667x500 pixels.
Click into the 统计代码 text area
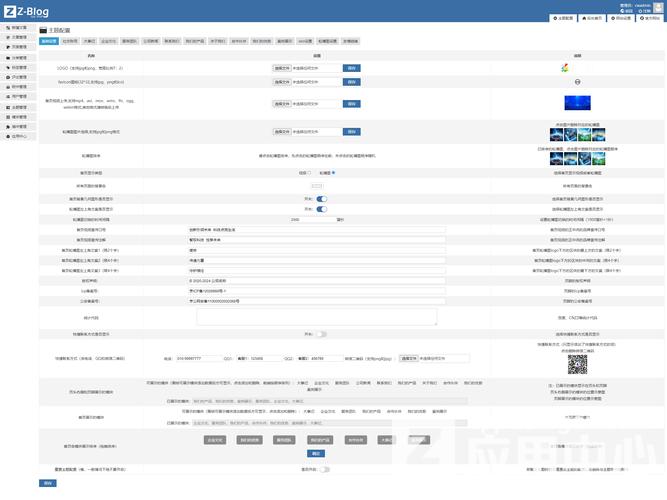click(x=316, y=316)
